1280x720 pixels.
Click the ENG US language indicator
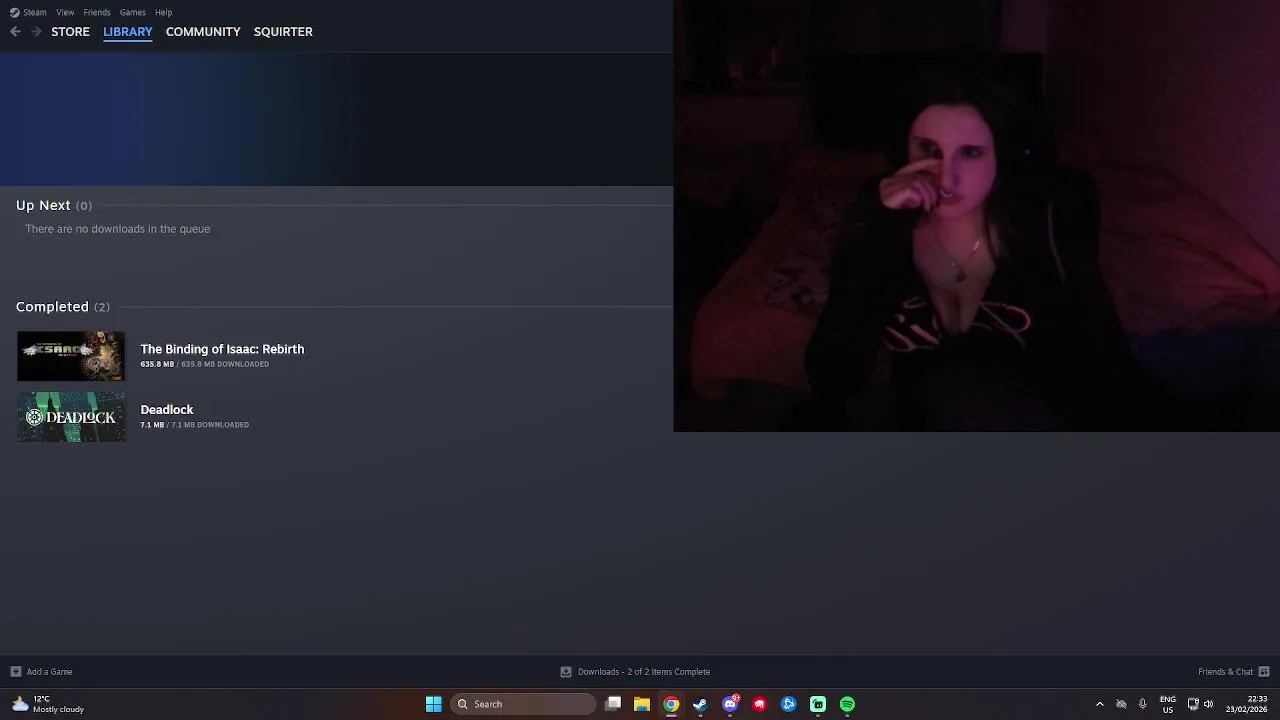tap(1167, 704)
